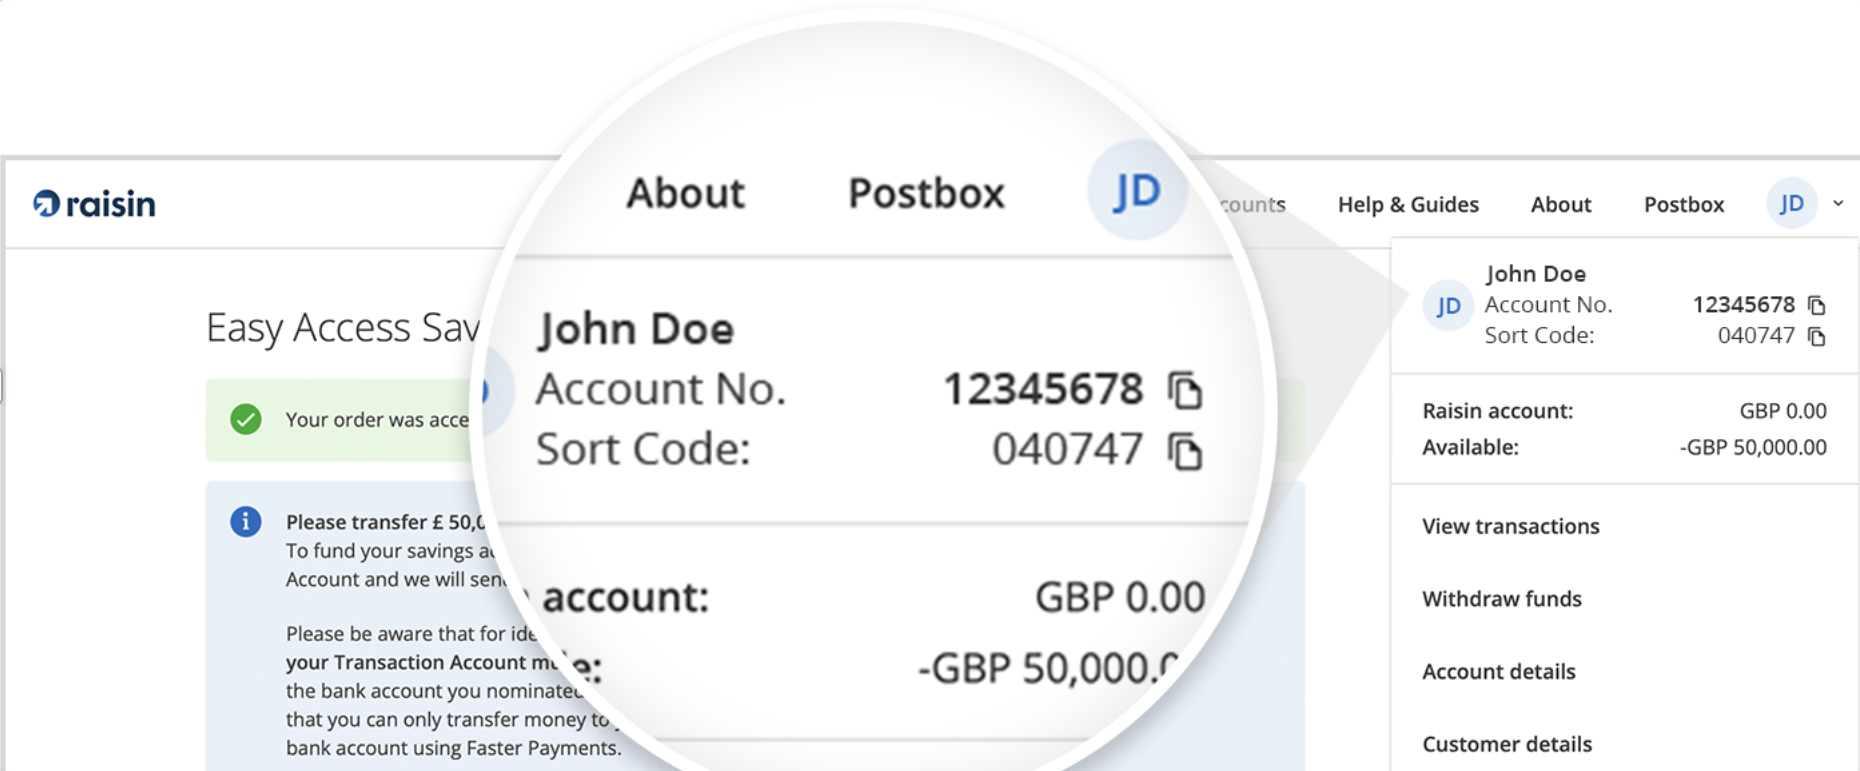Select View transactions
This screenshot has height=771, width=1860.
coord(1510,526)
